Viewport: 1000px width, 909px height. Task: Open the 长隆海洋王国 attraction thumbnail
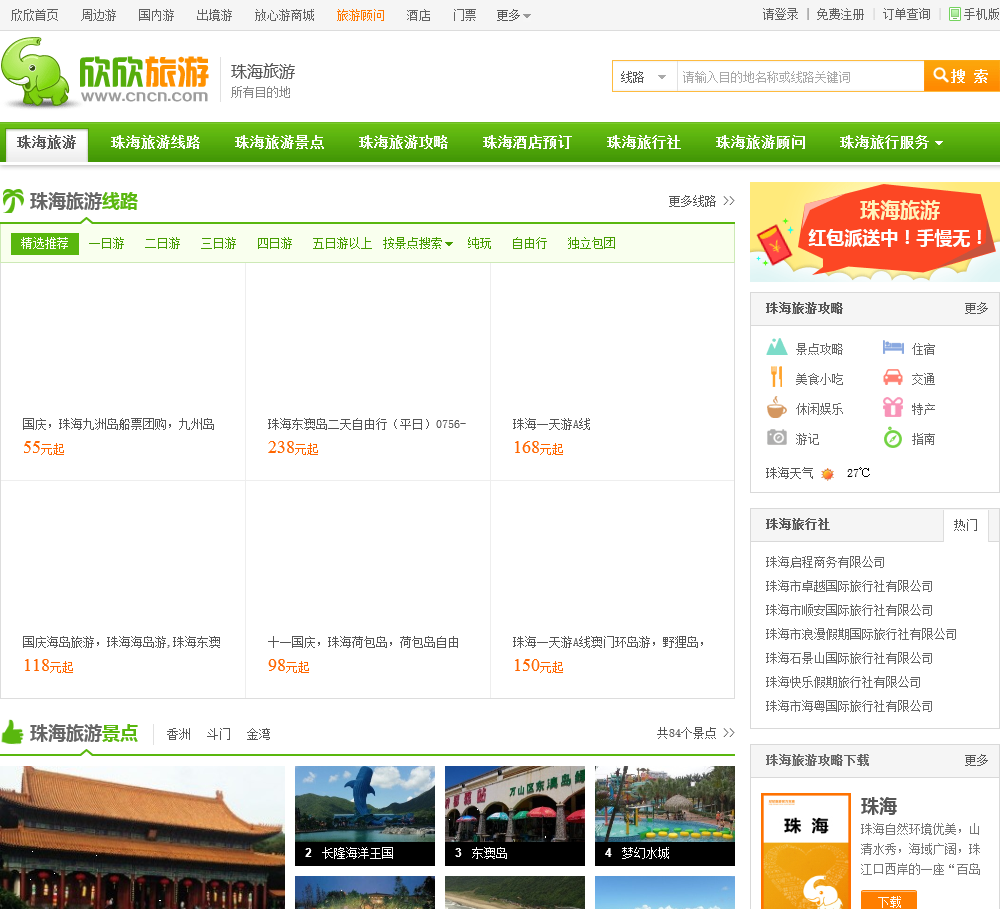365,816
